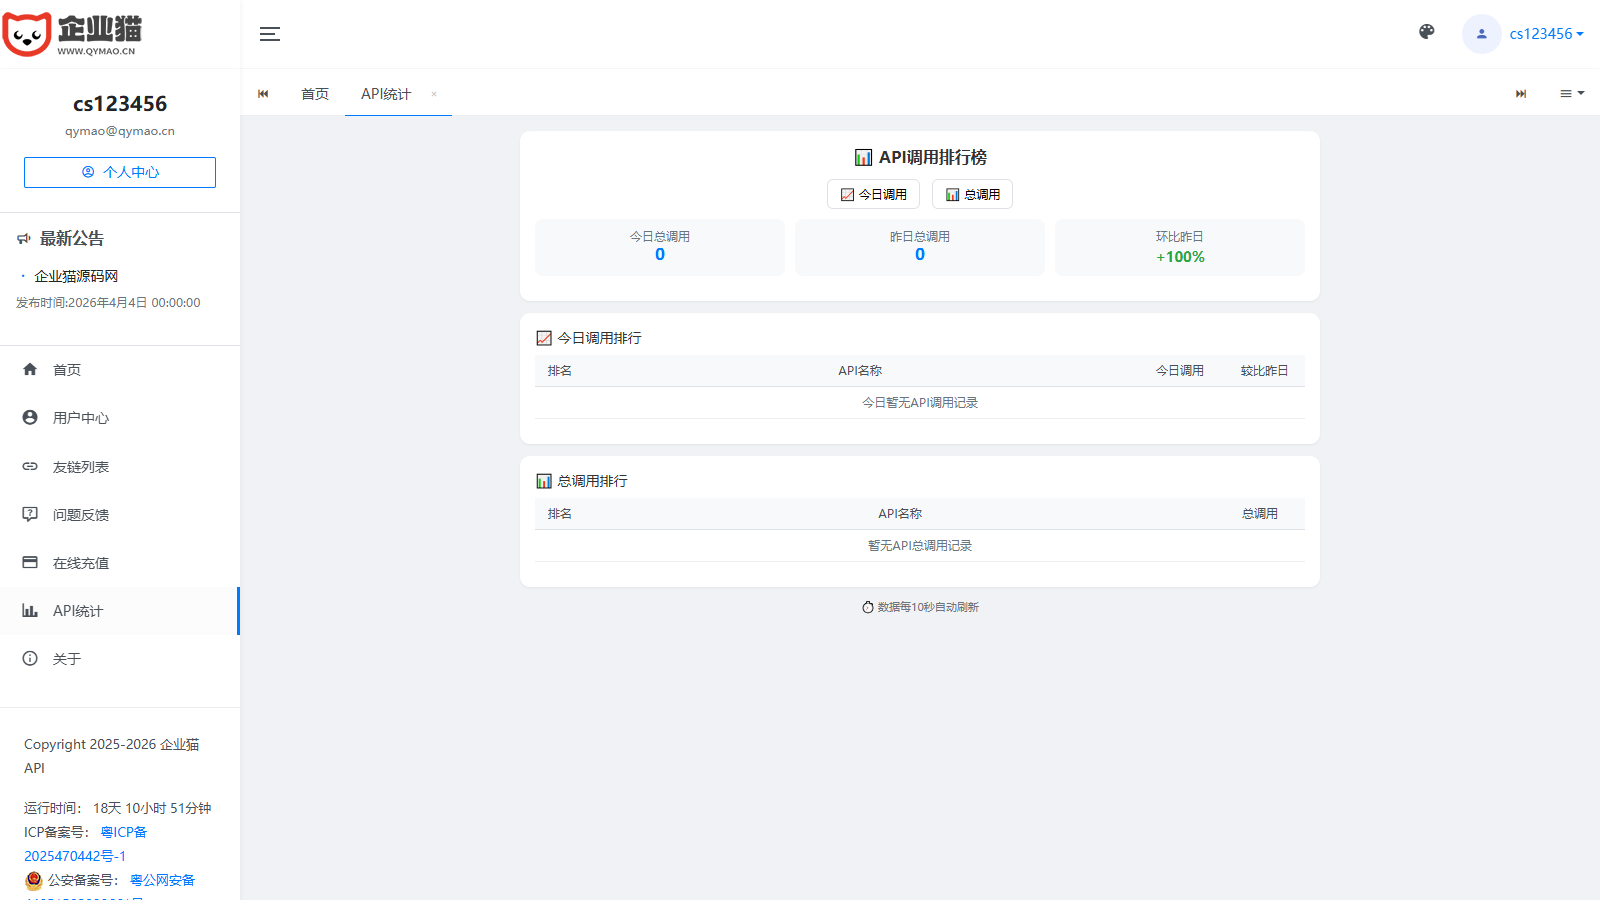Open the theme color palette icon

point(1427,32)
